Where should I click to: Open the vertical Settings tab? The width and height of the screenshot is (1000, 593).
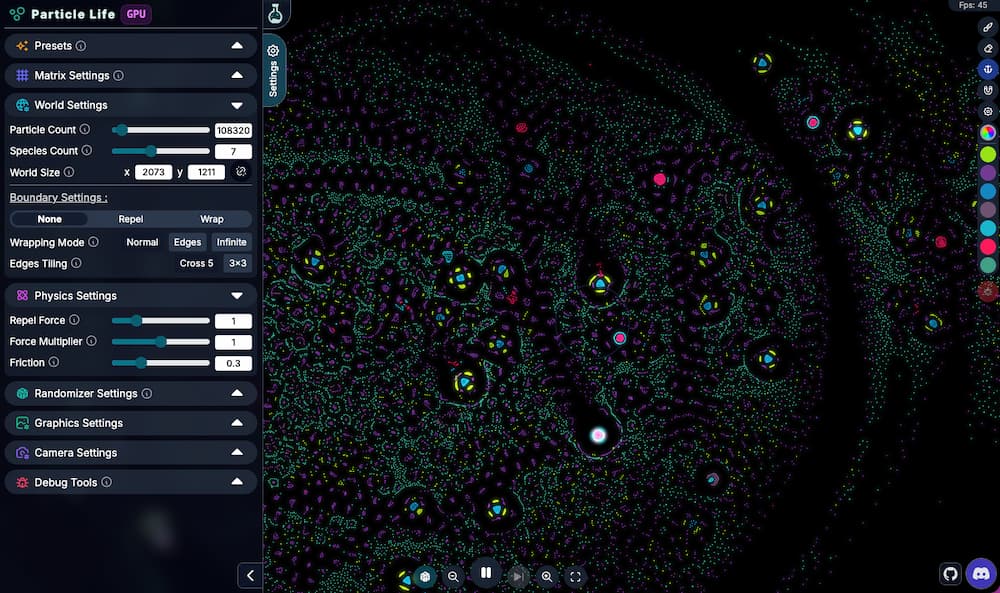point(274,70)
